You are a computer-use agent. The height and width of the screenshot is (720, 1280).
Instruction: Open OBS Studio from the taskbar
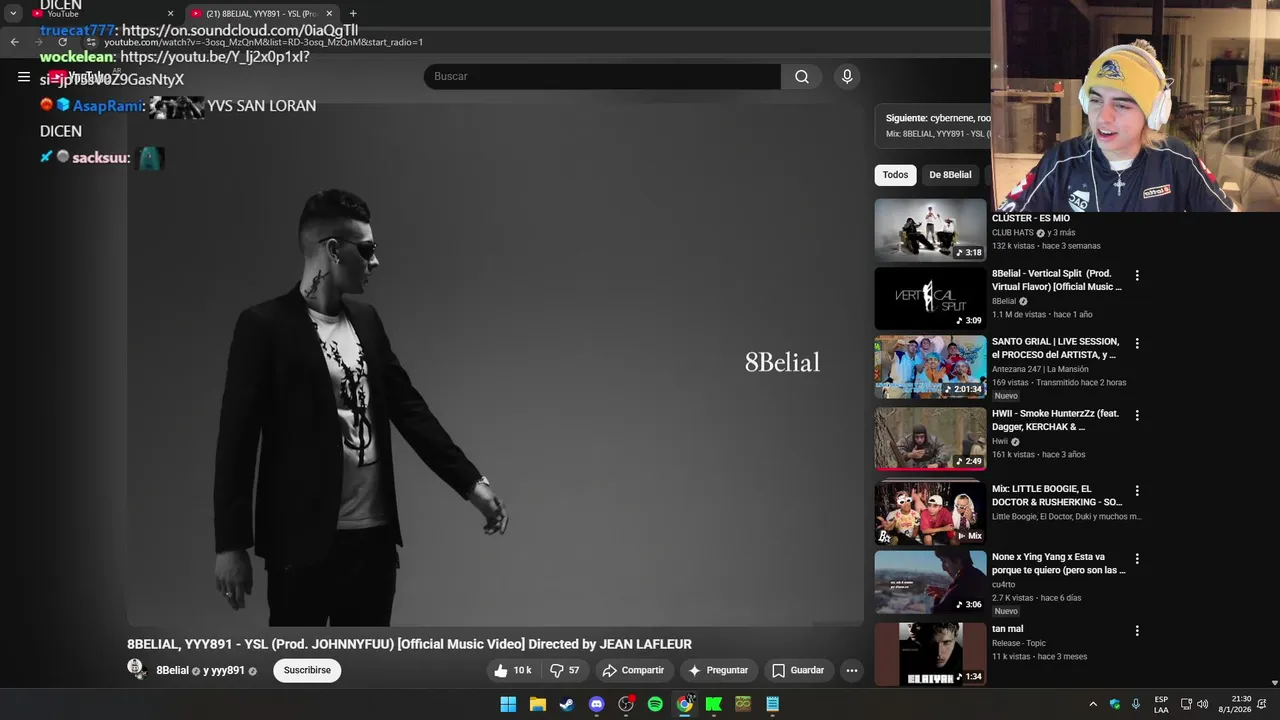626,704
